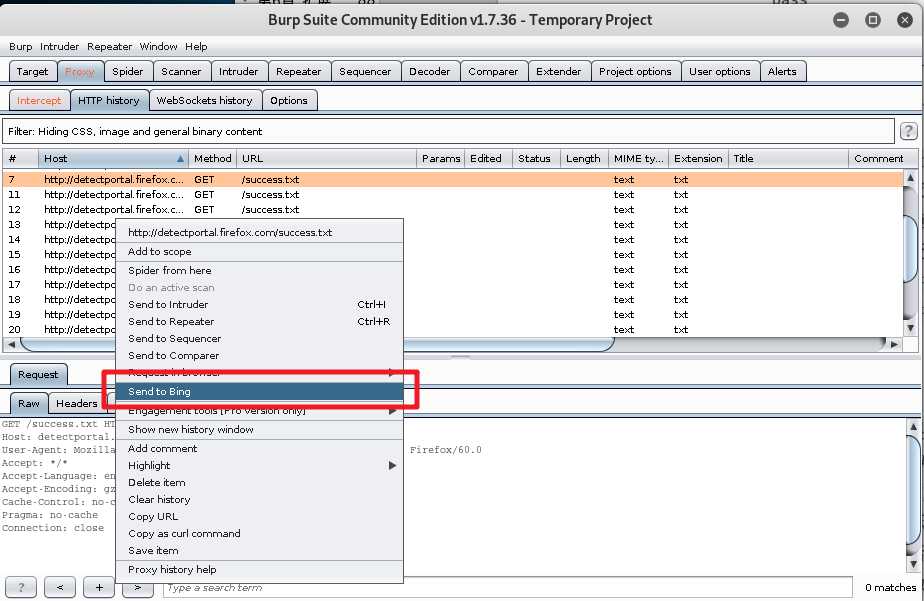Open the Project options tab

635,71
